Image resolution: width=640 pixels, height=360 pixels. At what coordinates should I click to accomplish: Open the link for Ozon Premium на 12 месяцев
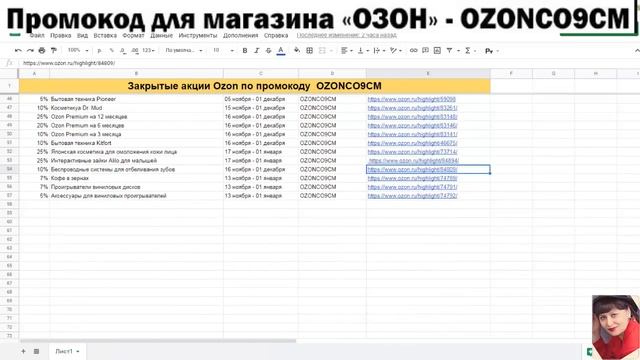(x=412, y=117)
